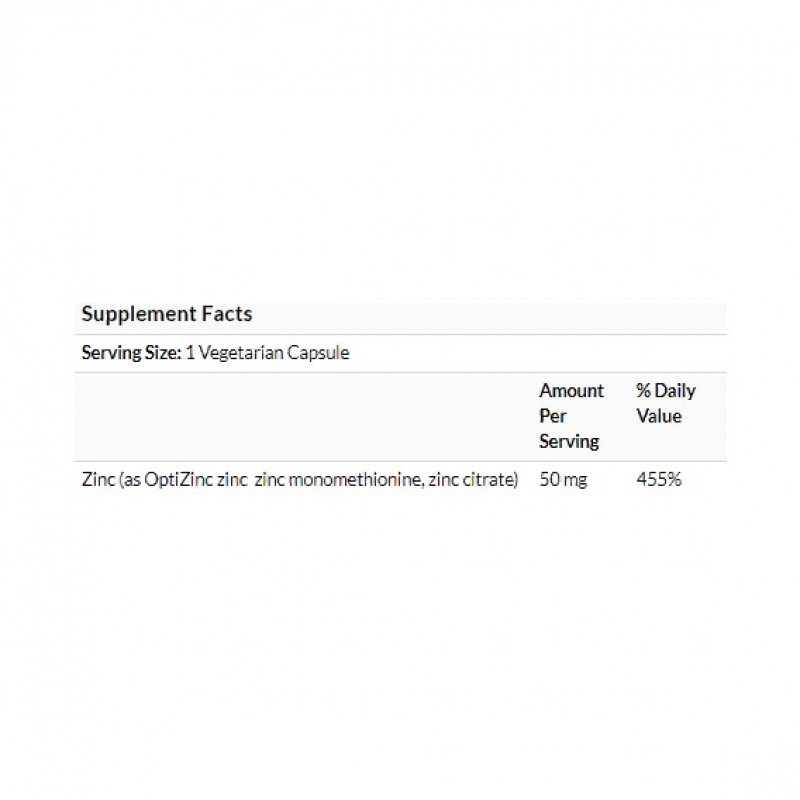Viewport: 800px width, 800px height.
Task: Select the word "Vegetarian" in serving size
Action: point(238,354)
